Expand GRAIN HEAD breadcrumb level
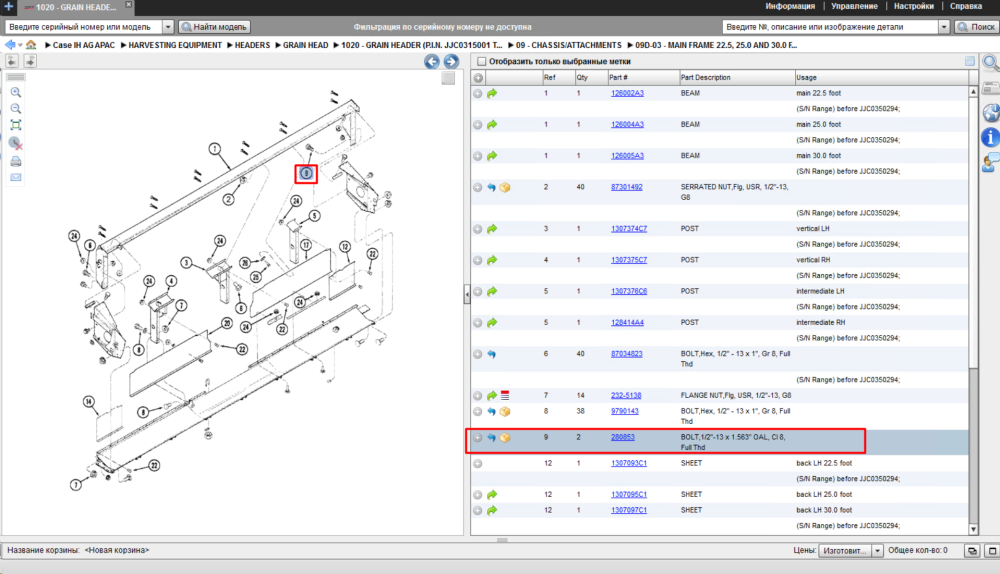 [278, 45]
